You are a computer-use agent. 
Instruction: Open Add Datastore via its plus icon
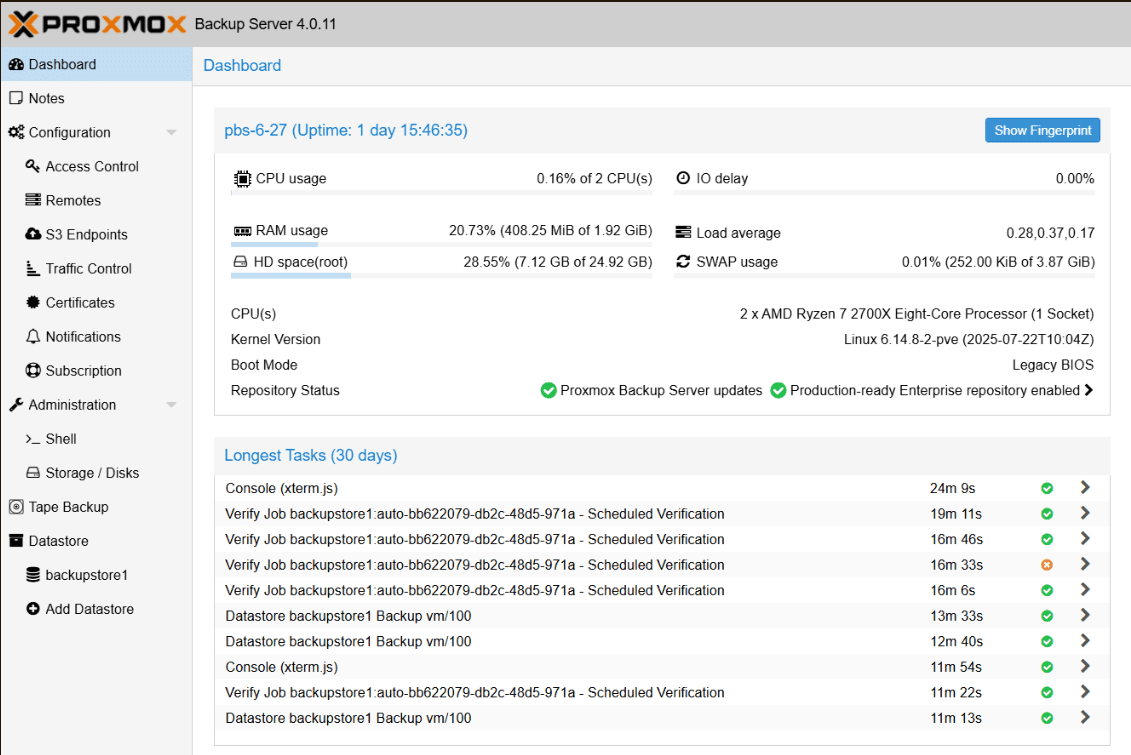tap(32, 609)
